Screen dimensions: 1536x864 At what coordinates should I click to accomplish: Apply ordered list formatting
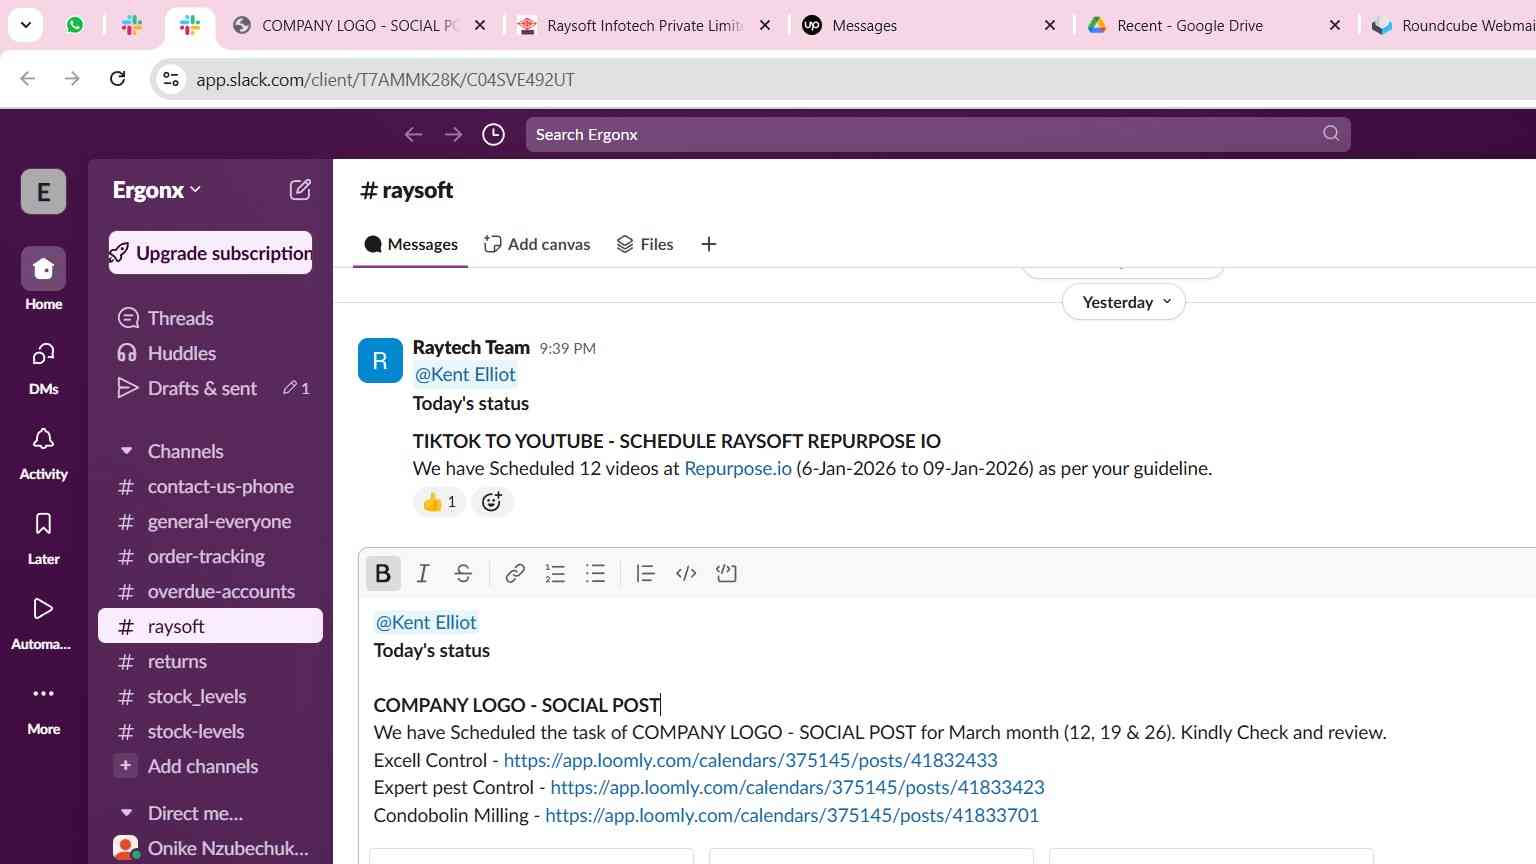coord(555,573)
